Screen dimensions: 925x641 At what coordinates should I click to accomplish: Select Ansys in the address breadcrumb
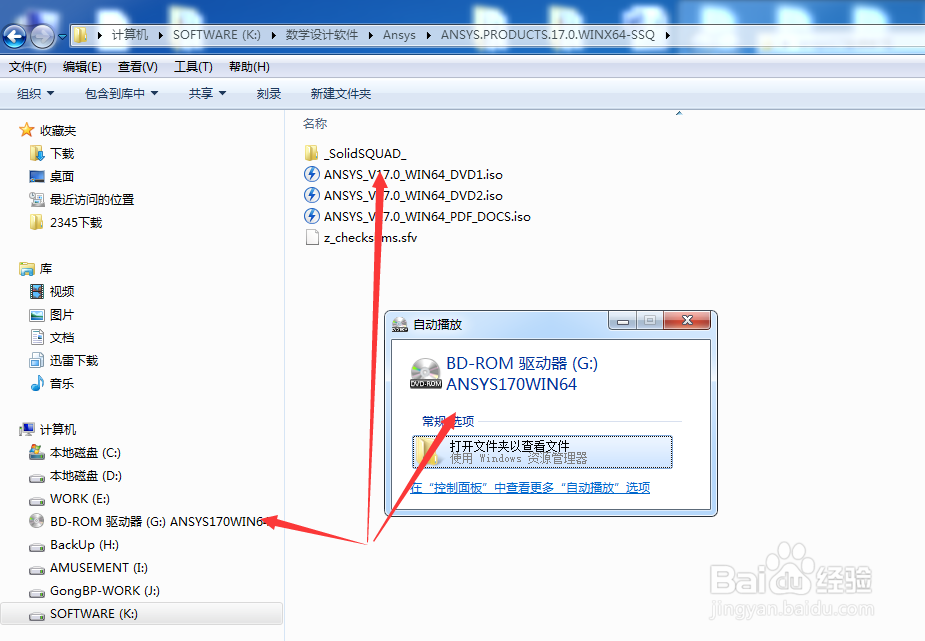tap(399, 35)
